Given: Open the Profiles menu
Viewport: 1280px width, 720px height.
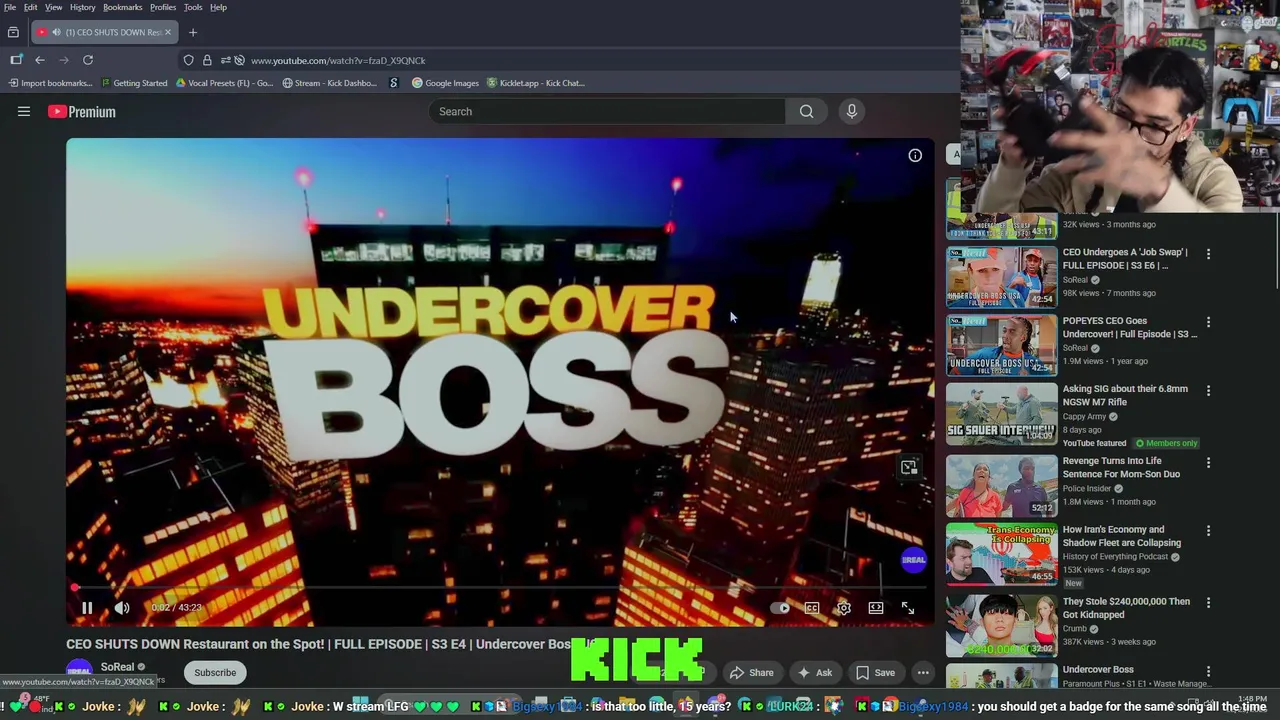Looking at the screenshot, I should (x=163, y=7).
